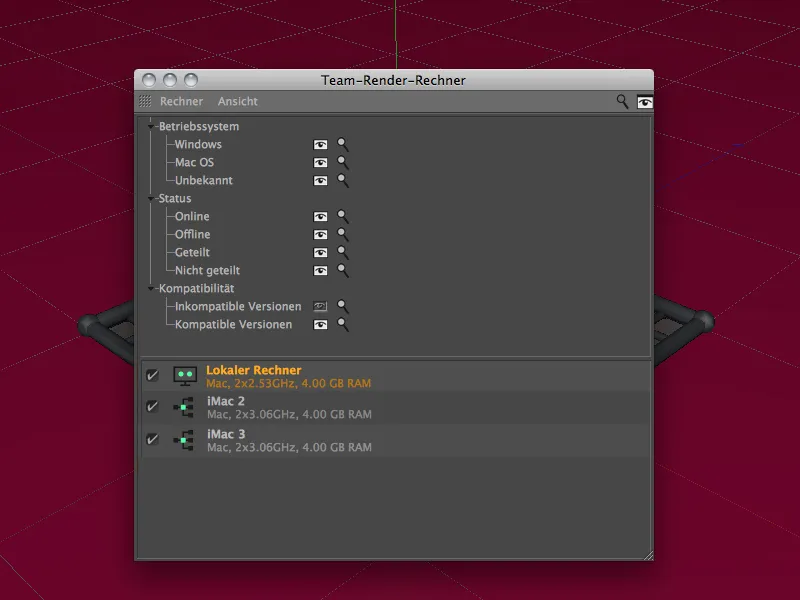This screenshot has width=800, height=600.
Task: Open the Rechner menu
Action: (x=181, y=102)
